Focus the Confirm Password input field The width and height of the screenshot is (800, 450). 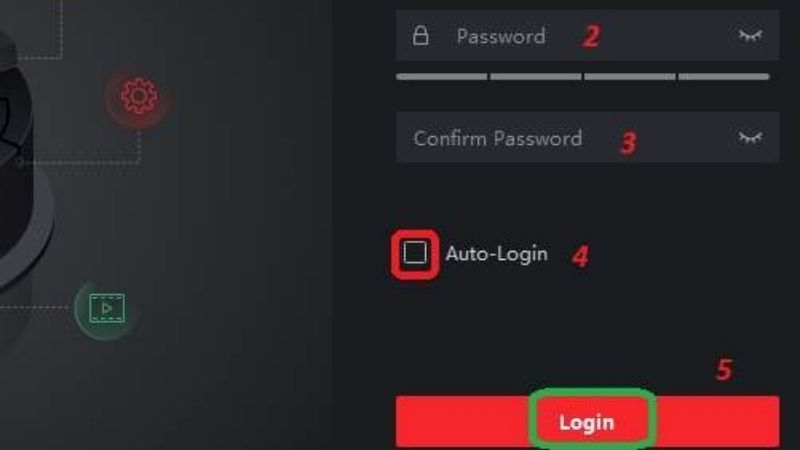[x=587, y=138]
